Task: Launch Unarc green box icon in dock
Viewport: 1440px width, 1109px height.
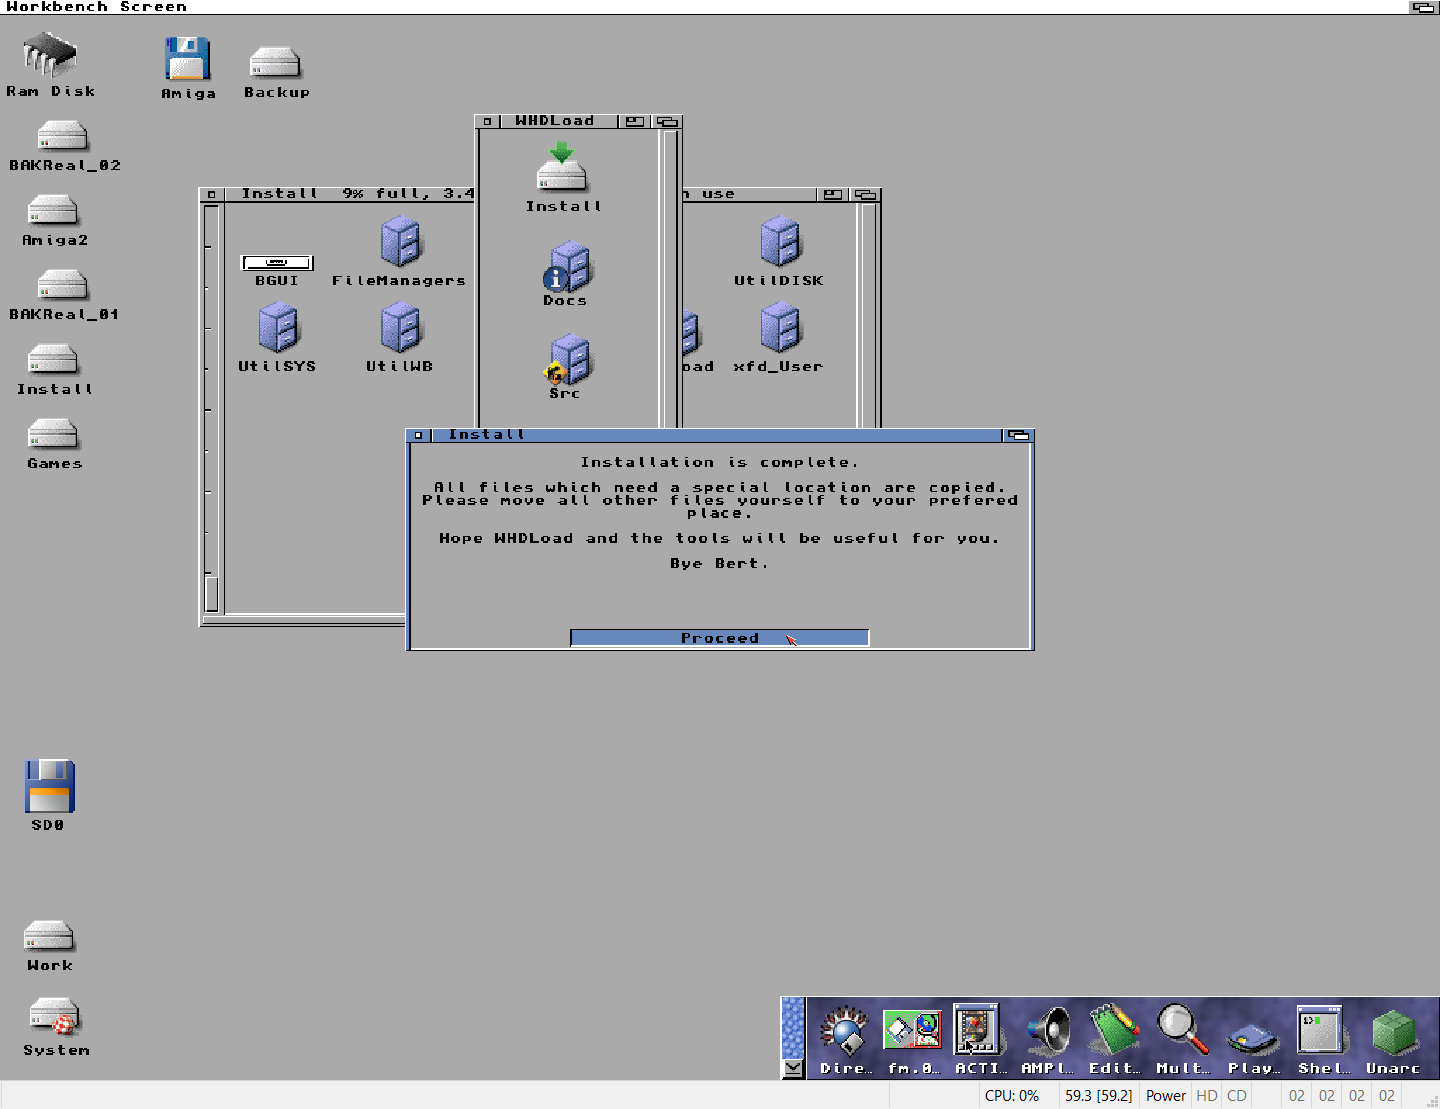Action: click(x=1393, y=1040)
